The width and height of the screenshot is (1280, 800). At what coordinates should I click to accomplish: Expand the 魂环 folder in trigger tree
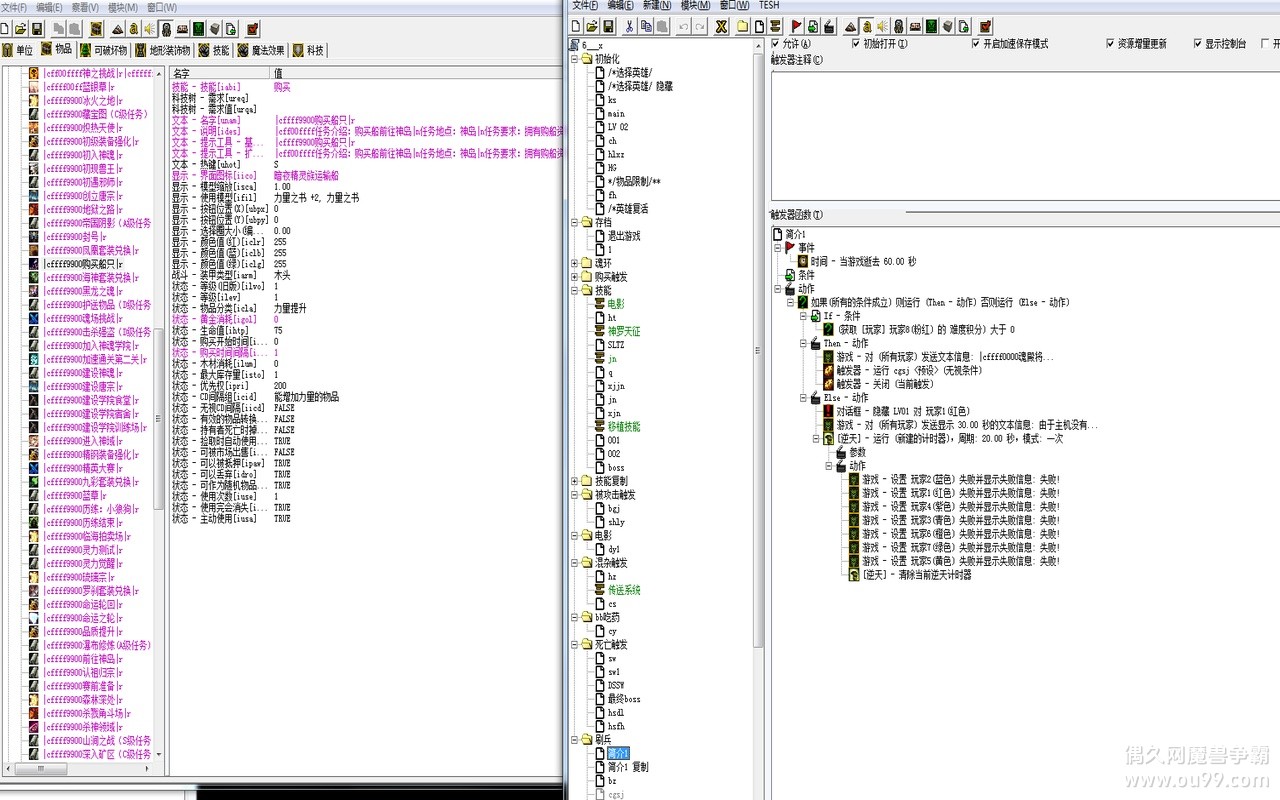point(574,263)
